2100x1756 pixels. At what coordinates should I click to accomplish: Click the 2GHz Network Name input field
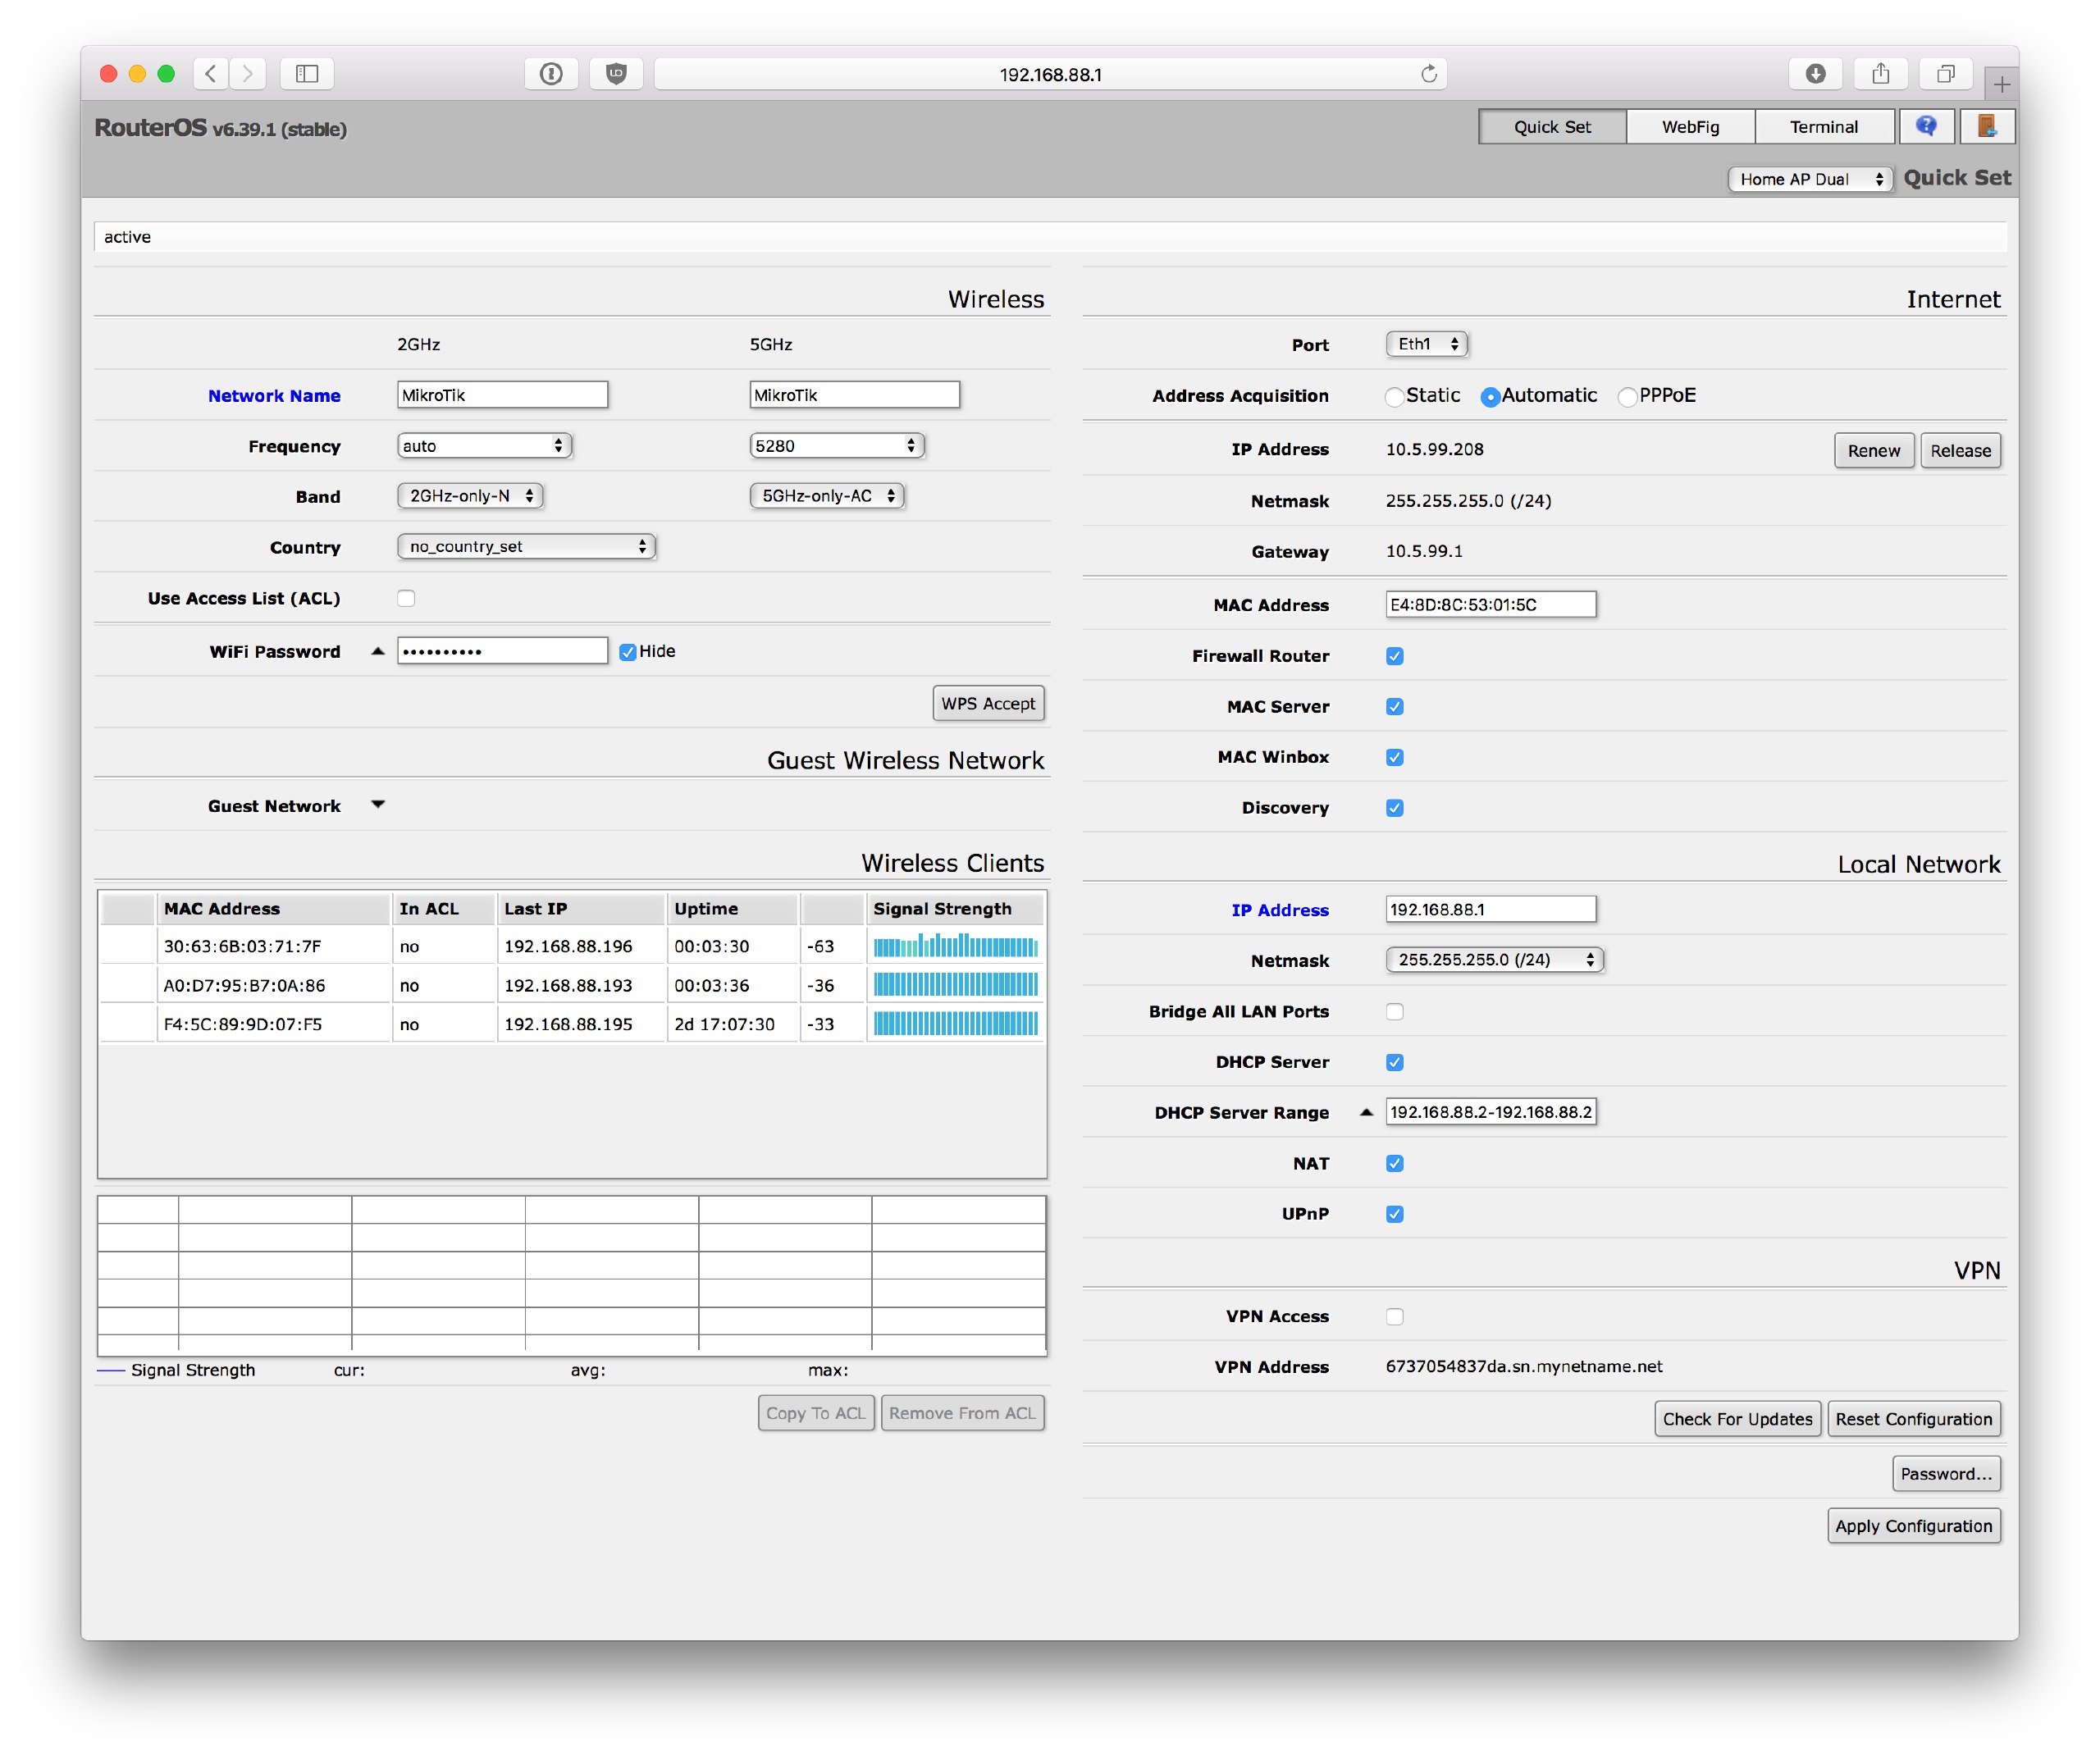click(502, 395)
